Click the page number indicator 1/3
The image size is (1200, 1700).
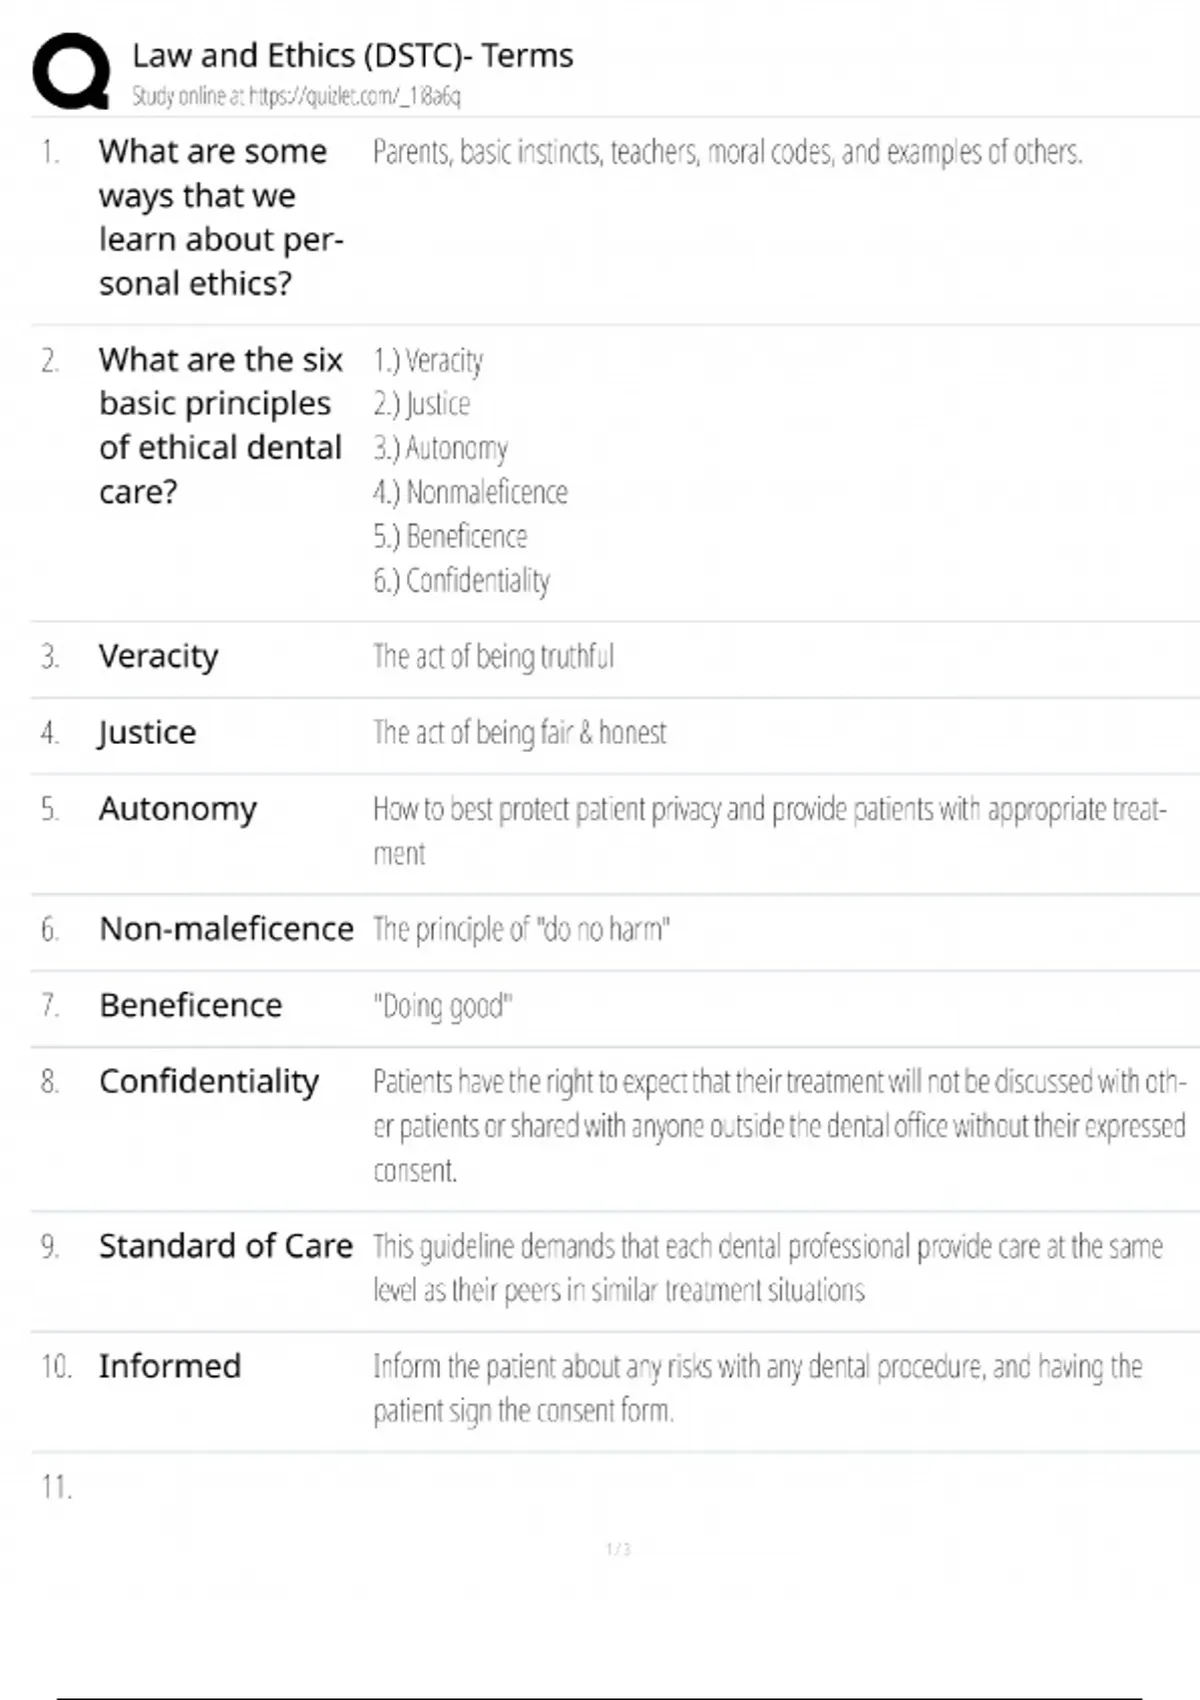pos(618,1549)
